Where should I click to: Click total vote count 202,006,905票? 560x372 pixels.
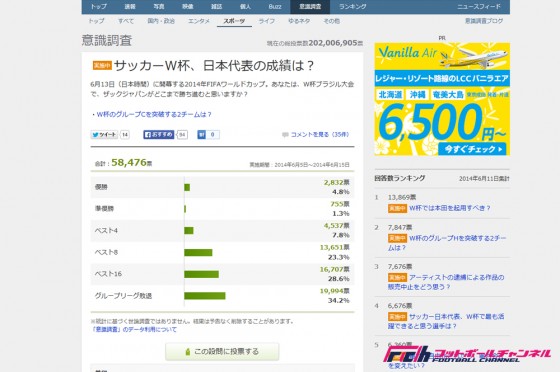336,43
